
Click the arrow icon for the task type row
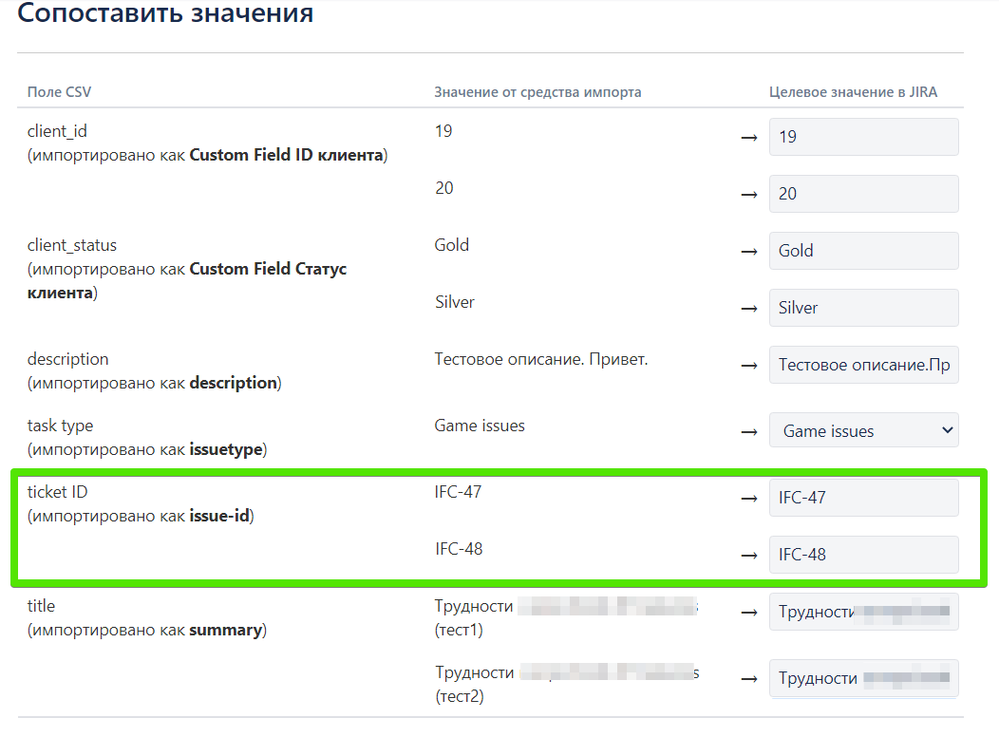click(x=750, y=430)
